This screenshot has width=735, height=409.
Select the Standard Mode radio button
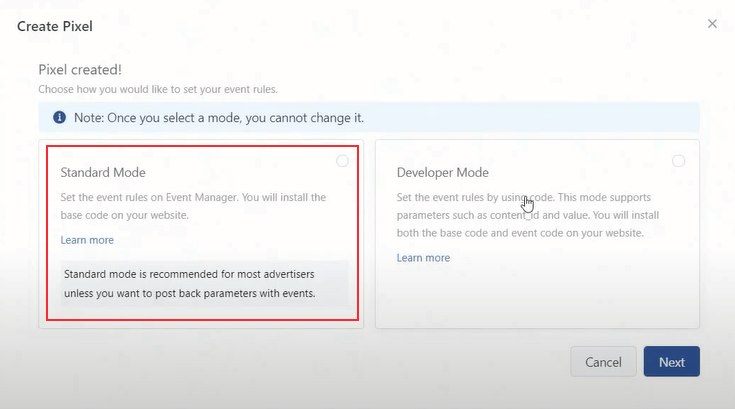(x=342, y=161)
